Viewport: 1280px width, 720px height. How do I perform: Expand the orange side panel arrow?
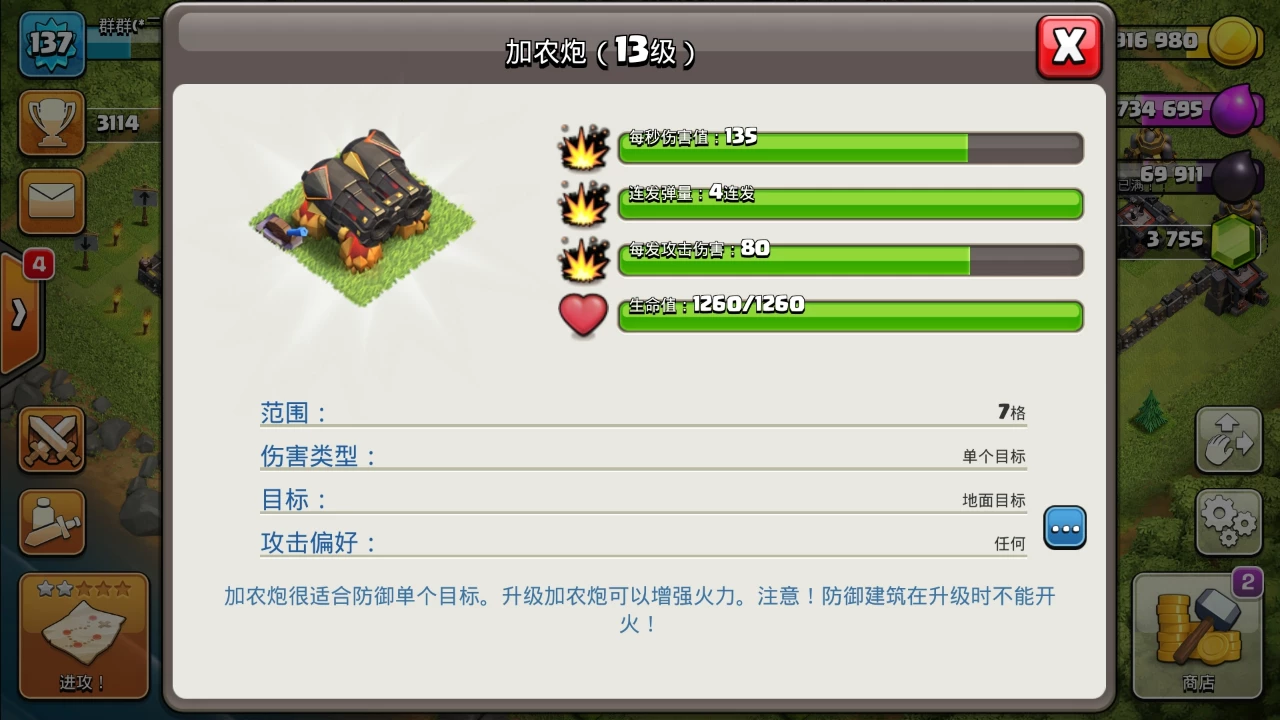(20, 314)
